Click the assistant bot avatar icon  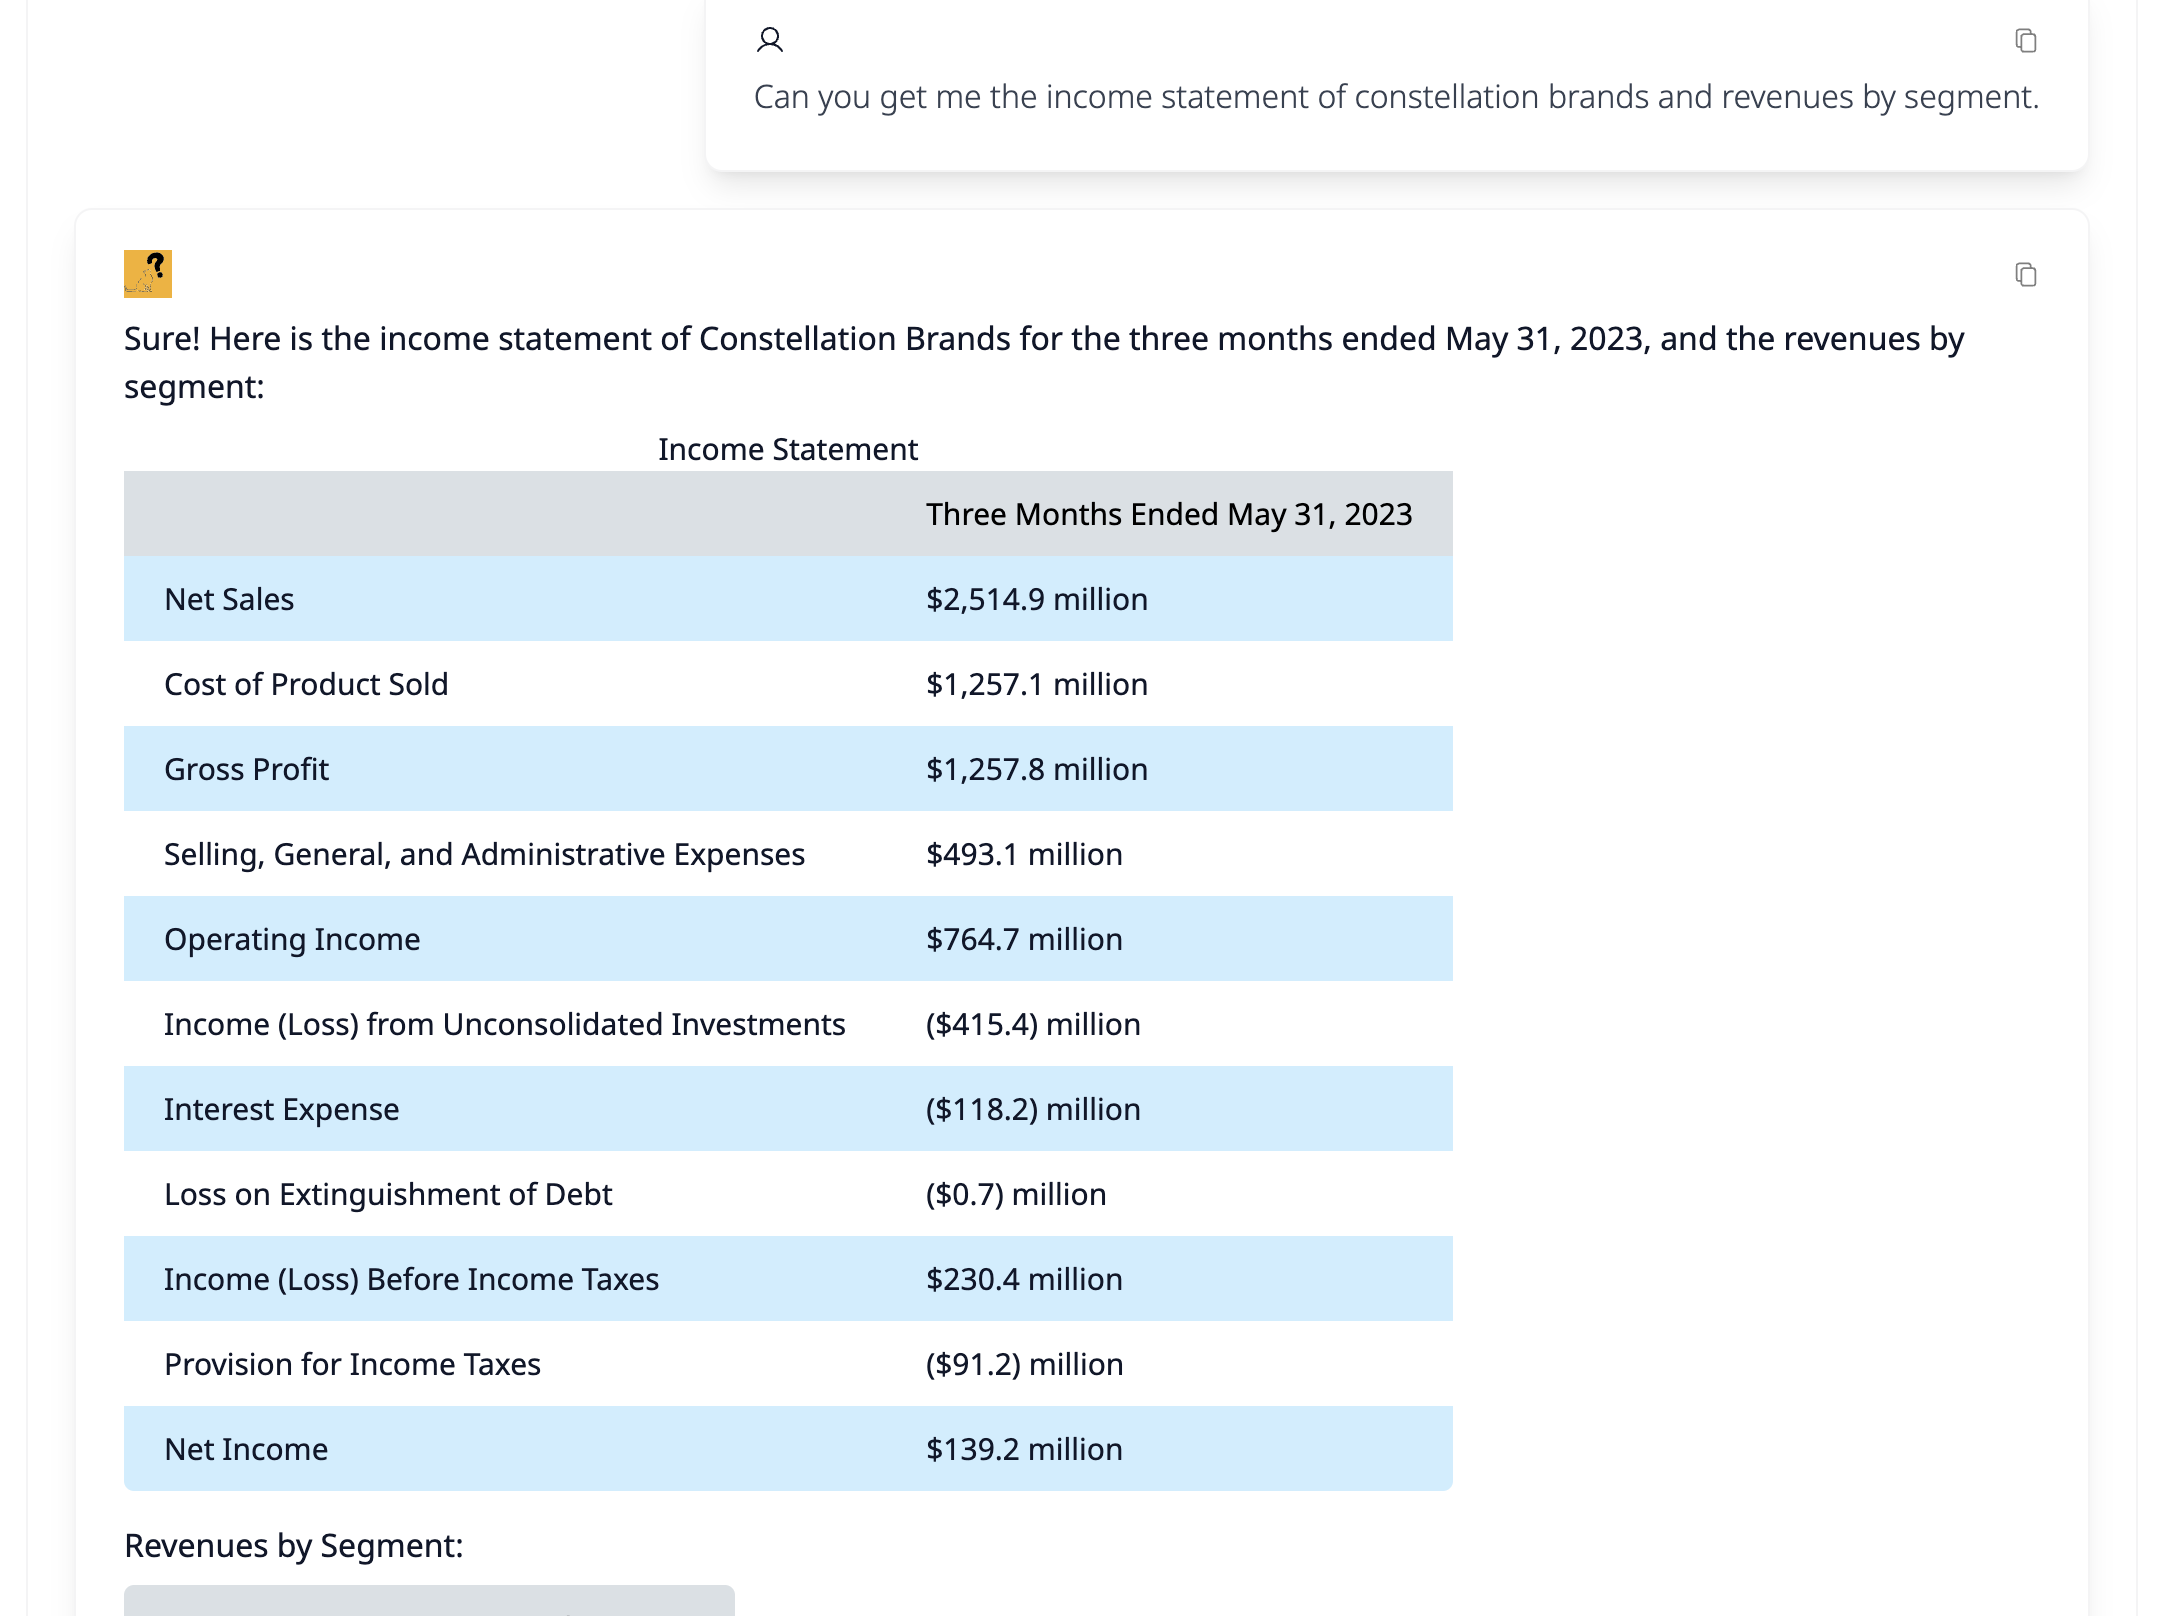click(x=148, y=274)
